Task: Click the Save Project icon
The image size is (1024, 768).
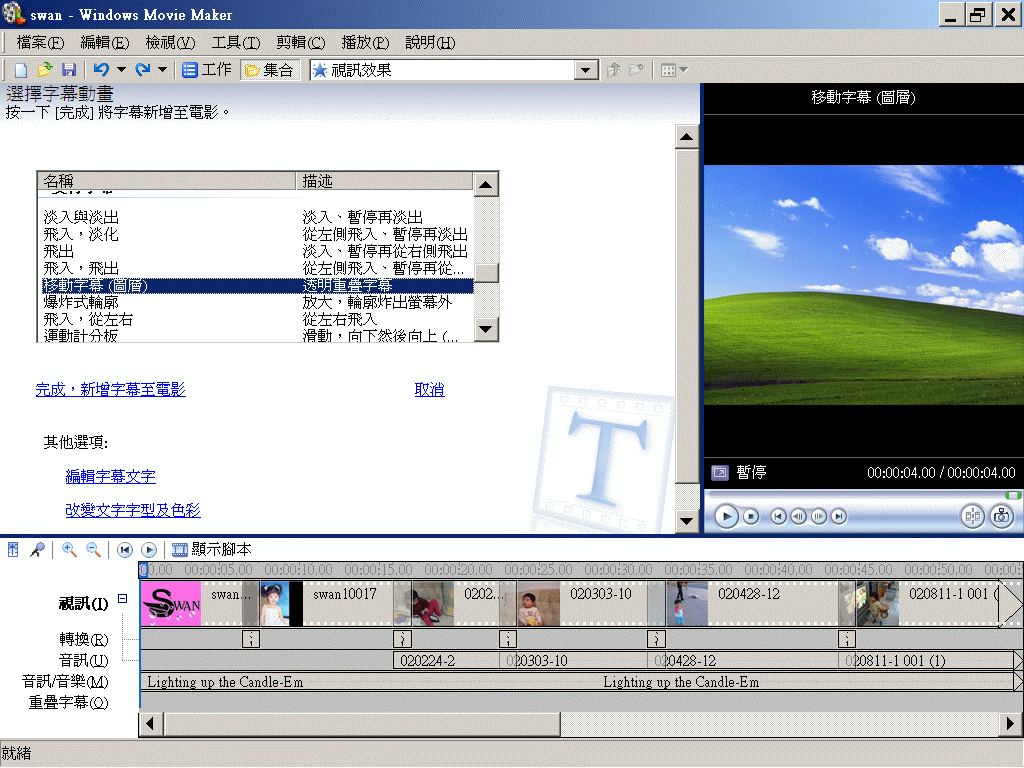Action: pos(69,69)
